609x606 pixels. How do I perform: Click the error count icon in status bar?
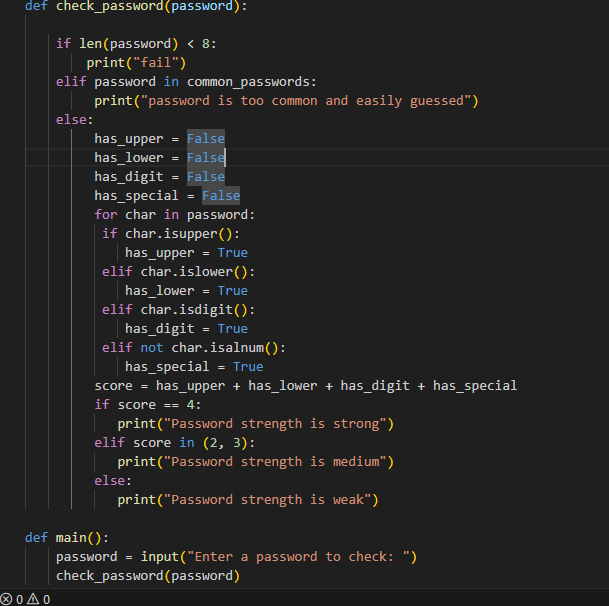6,599
